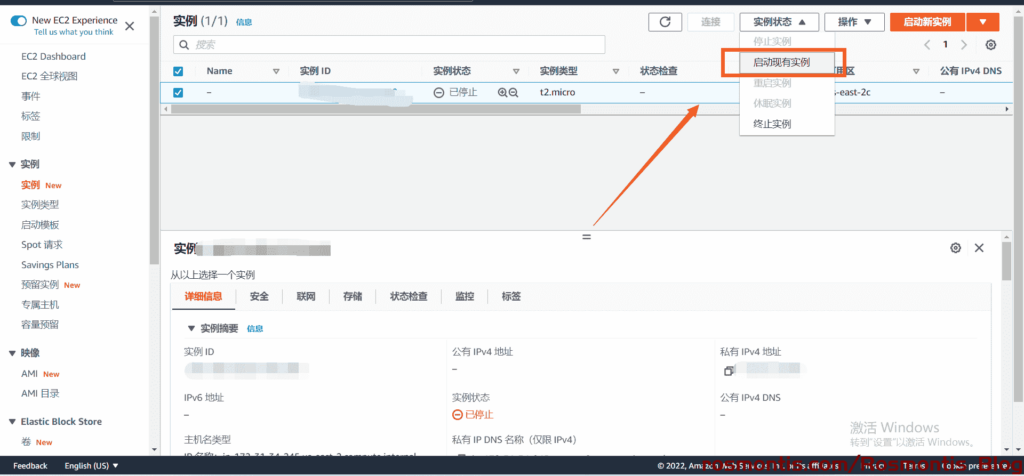This screenshot has height=476, width=1024.
Task: Open 专属主机 in the sidebar
Action: tap(40, 305)
